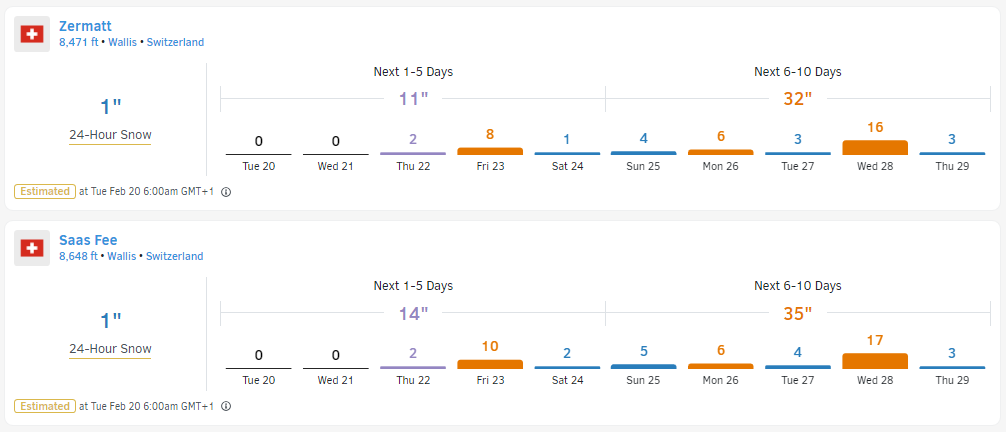The height and width of the screenshot is (432, 1006).
Task: Click the Swiss flag icon beside Zermatt
Action: [x=33, y=35]
